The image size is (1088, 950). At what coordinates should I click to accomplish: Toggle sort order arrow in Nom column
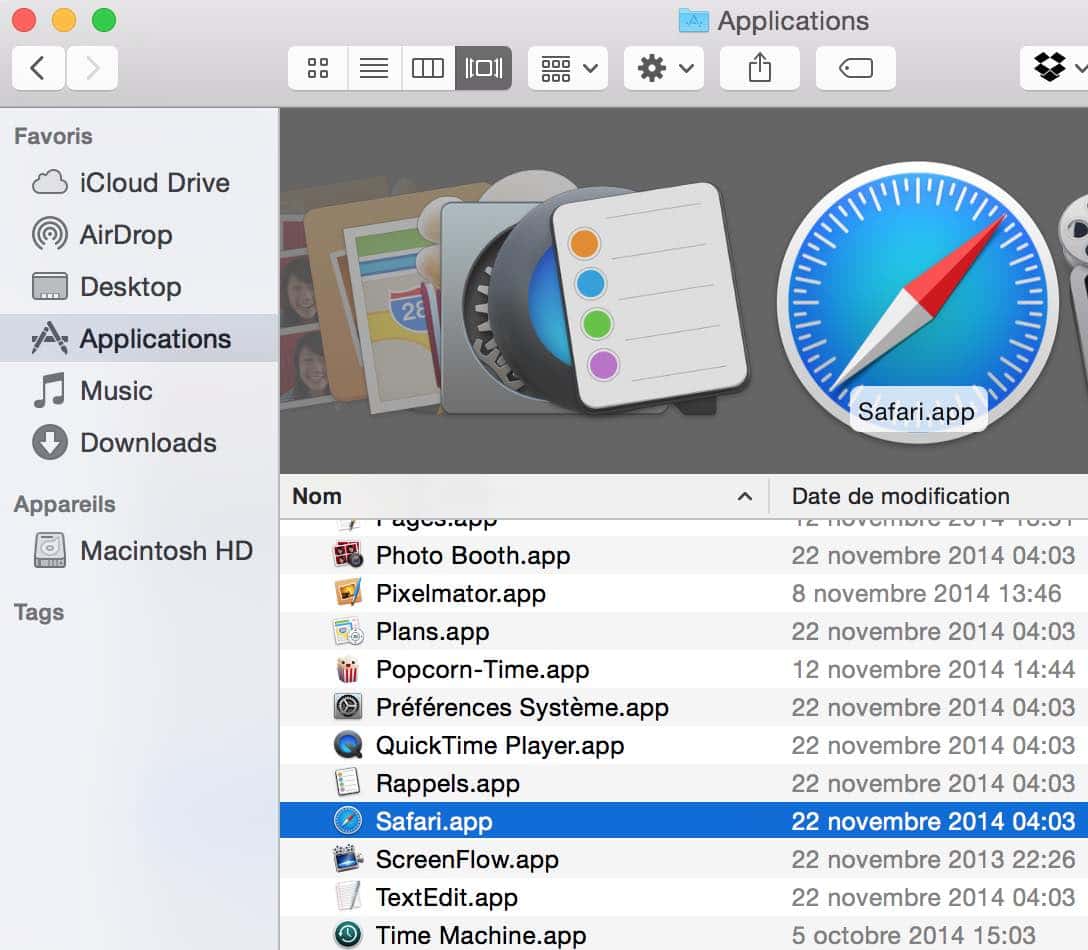point(745,497)
